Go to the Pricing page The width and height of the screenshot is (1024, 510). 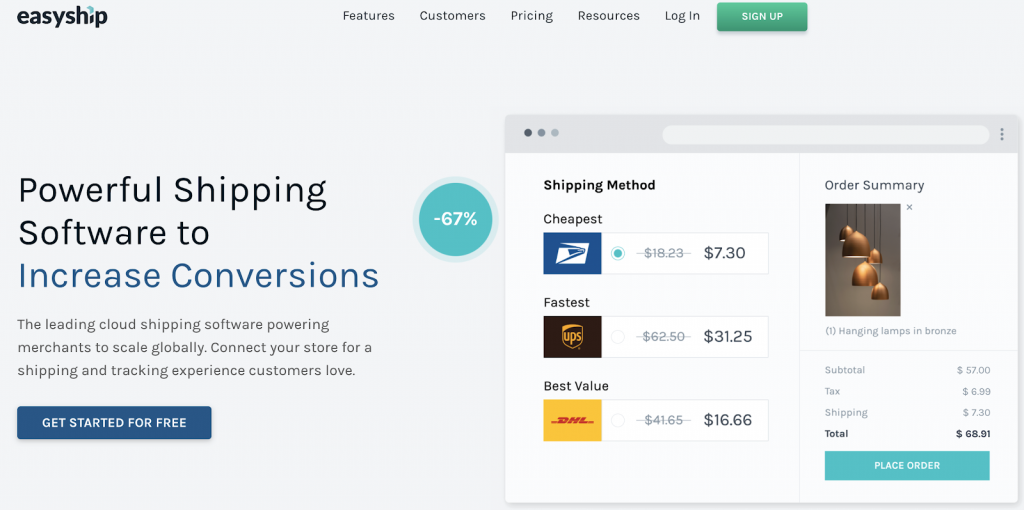[x=532, y=16]
